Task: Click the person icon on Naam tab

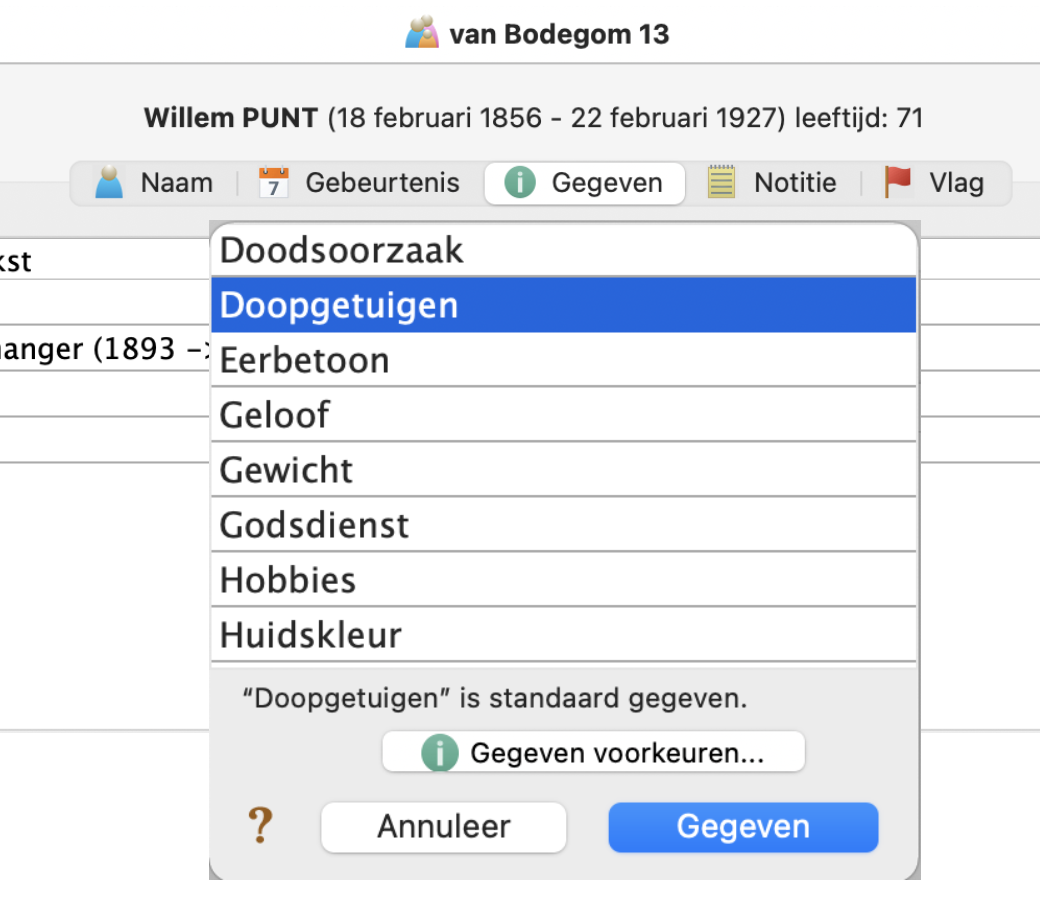Action: (x=109, y=183)
